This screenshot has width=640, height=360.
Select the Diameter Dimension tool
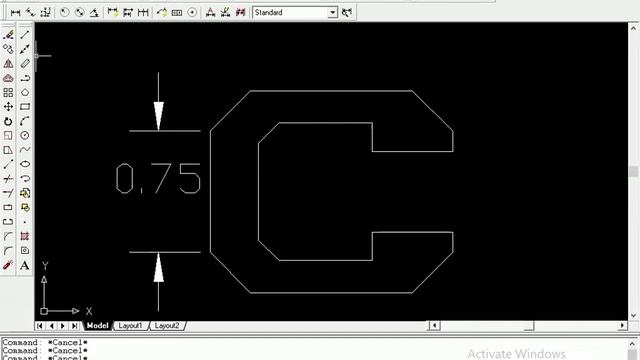click(x=79, y=13)
